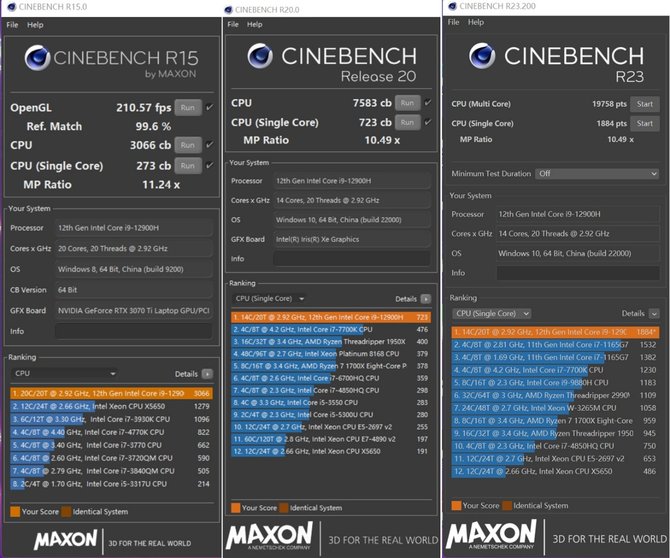Viewport: 670px width, 558px height.
Task: Click the Cinebench R23.200 title bar icon
Action: click(x=452, y=6)
